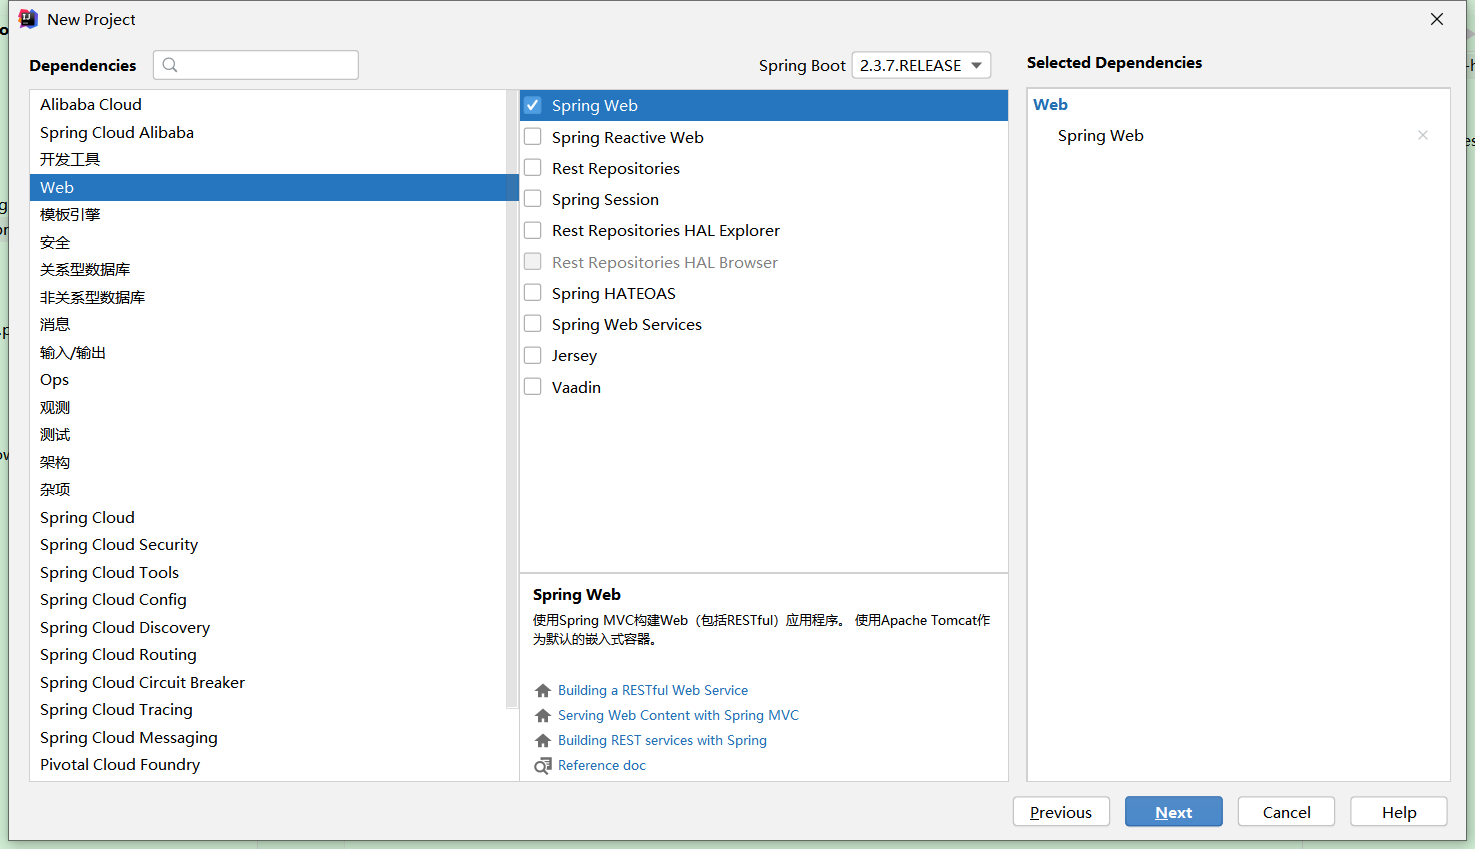Open Building REST services with Spring link
This screenshot has width=1475, height=849.
point(662,740)
